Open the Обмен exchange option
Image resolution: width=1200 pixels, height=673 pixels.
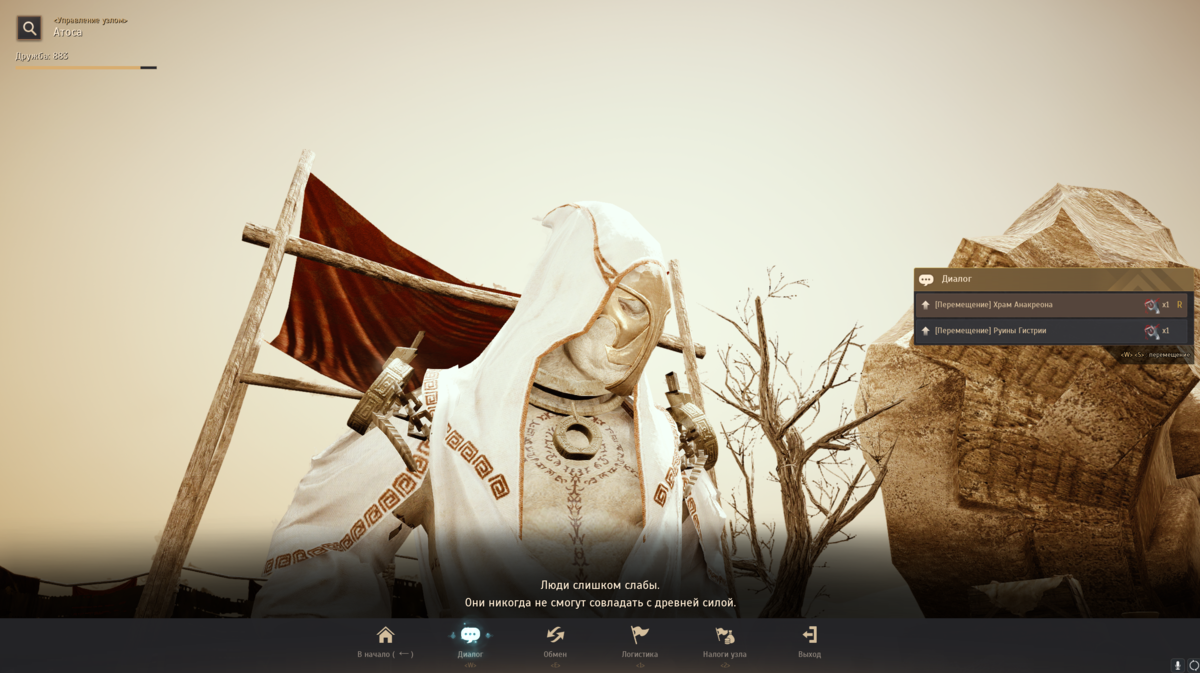click(555, 643)
